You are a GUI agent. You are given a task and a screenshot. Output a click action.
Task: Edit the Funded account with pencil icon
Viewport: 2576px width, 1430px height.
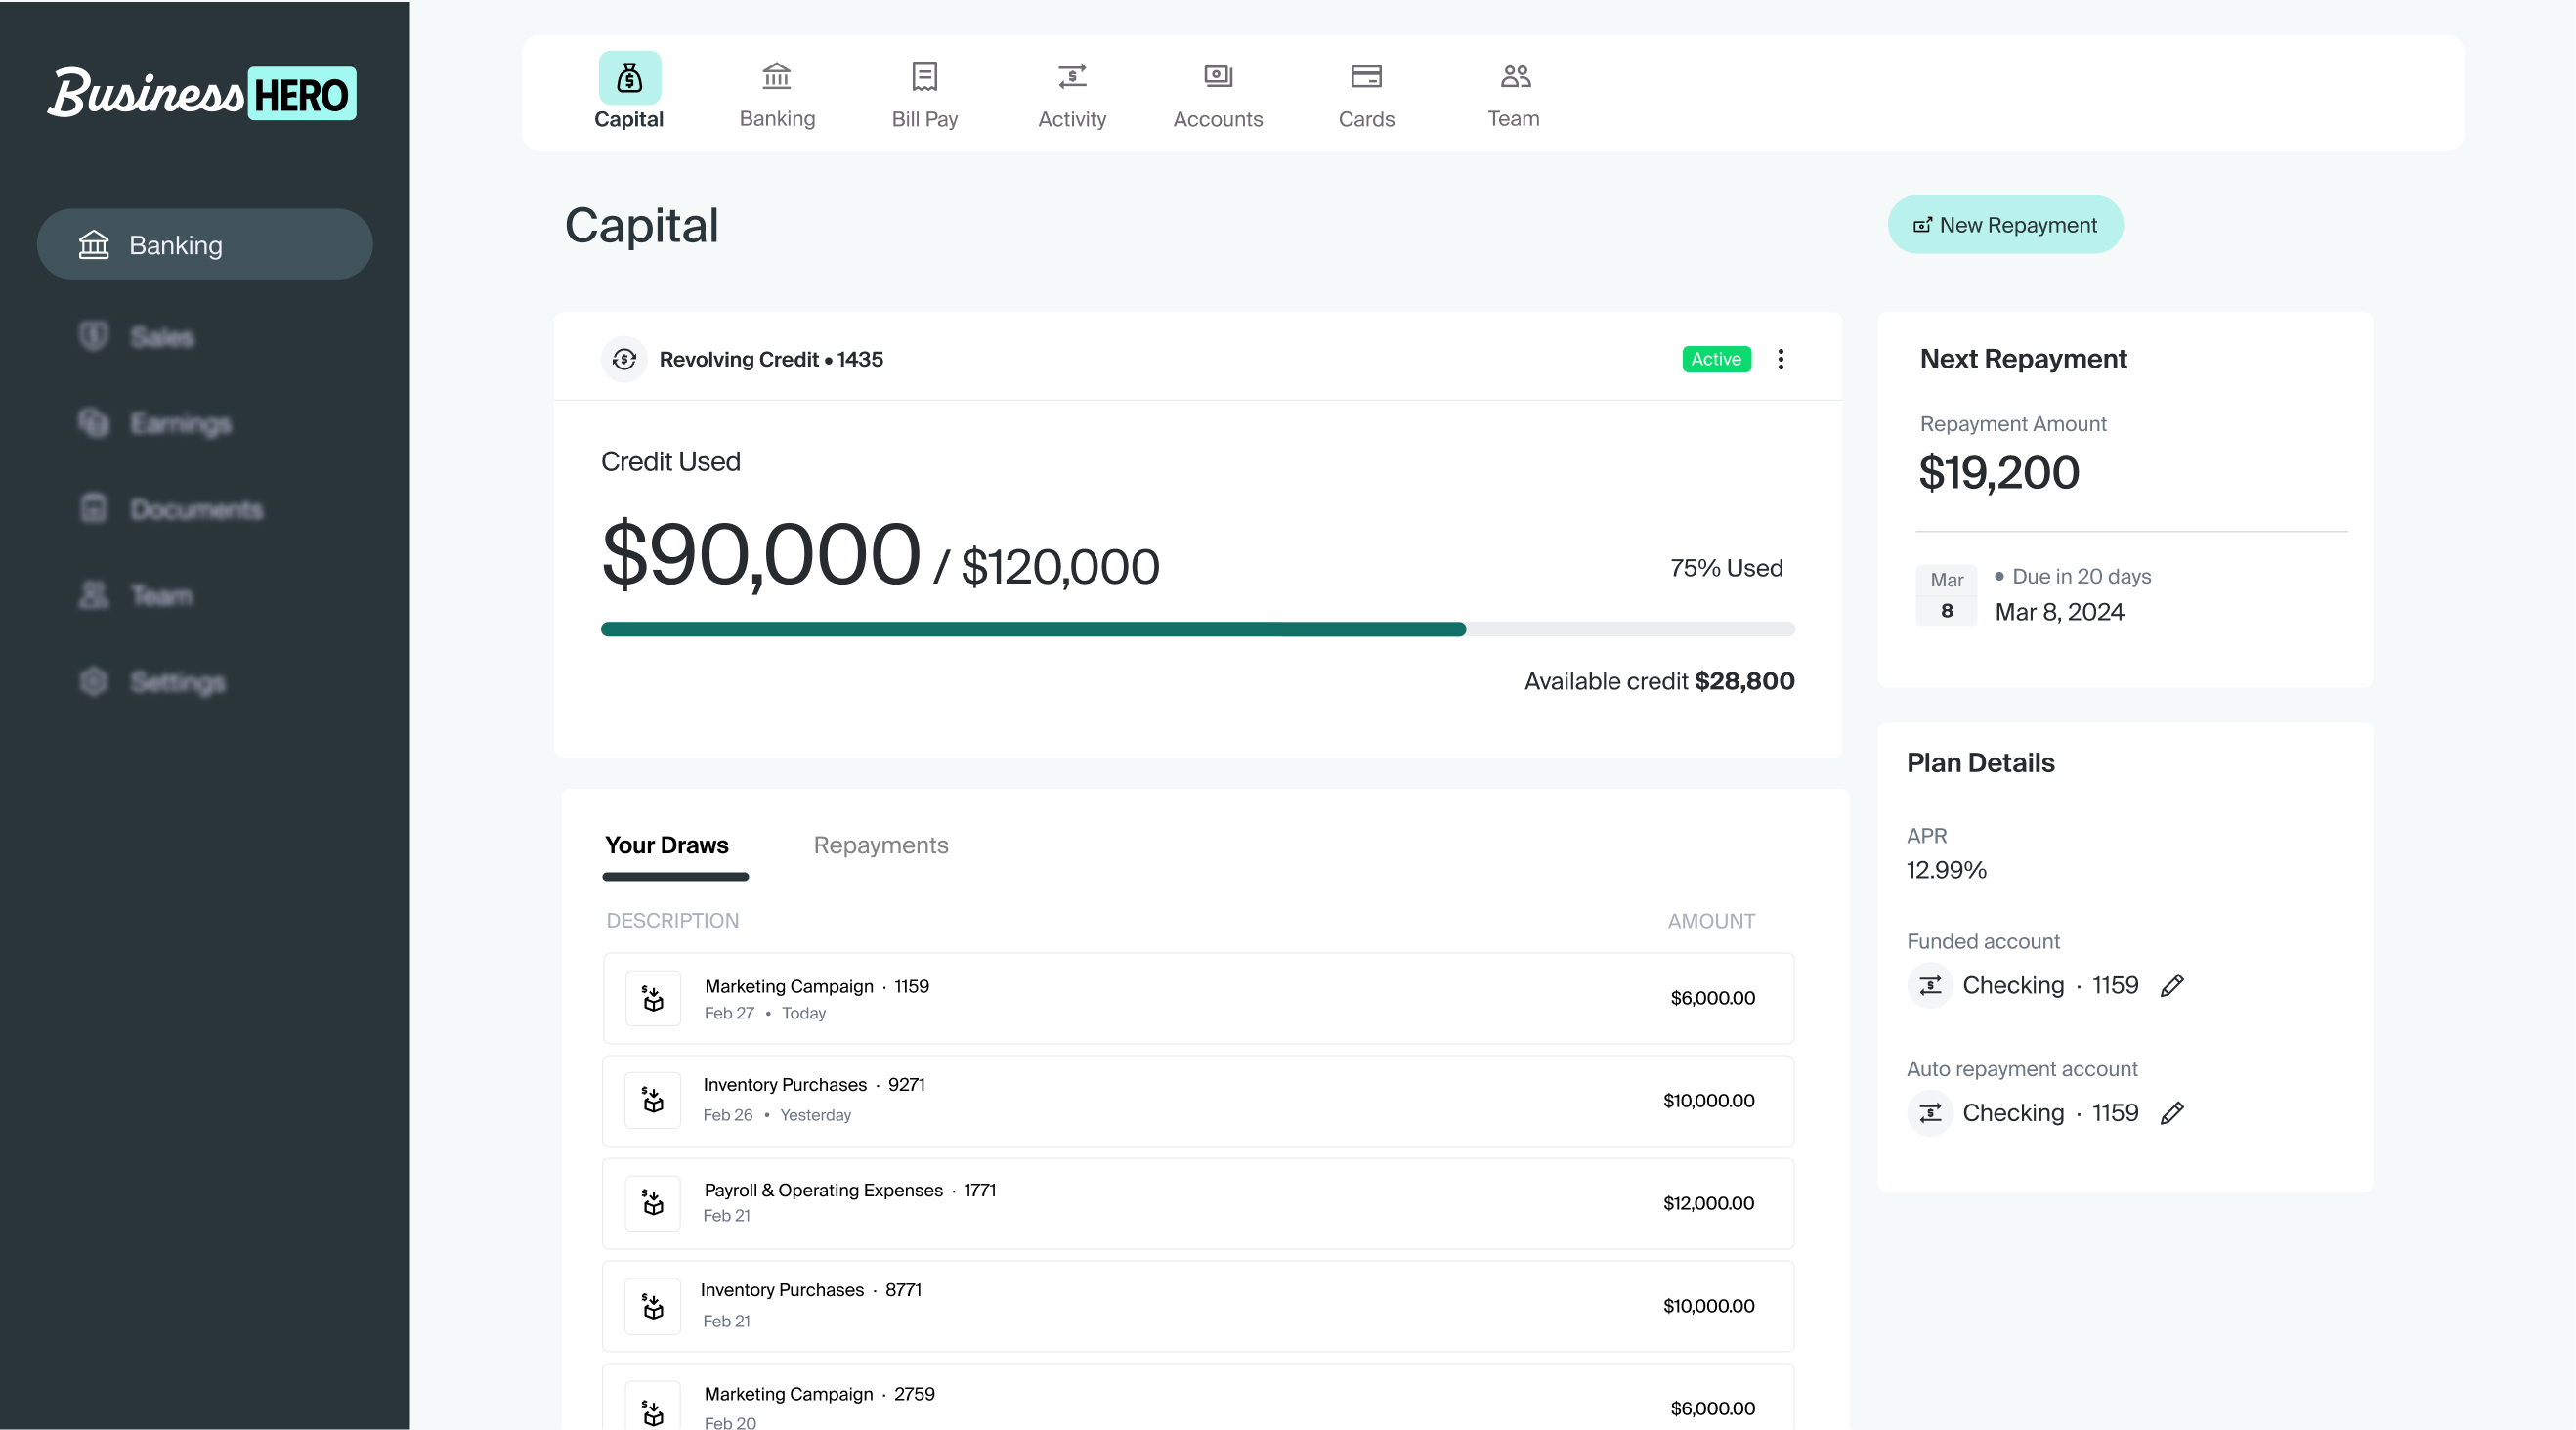point(2172,986)
